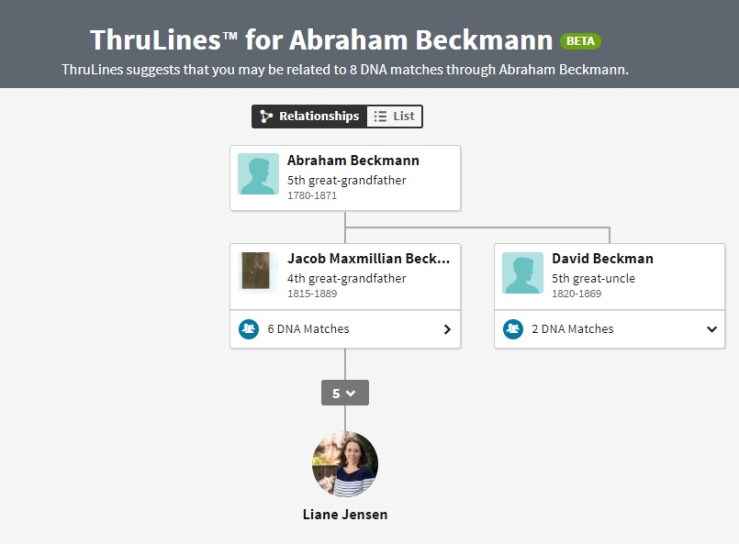Image resolution: width=739 pixels, height=544 pixels.
Task: Open Jacob Maxmillian Beckmann's name link
Action: [x=368, y=258]
